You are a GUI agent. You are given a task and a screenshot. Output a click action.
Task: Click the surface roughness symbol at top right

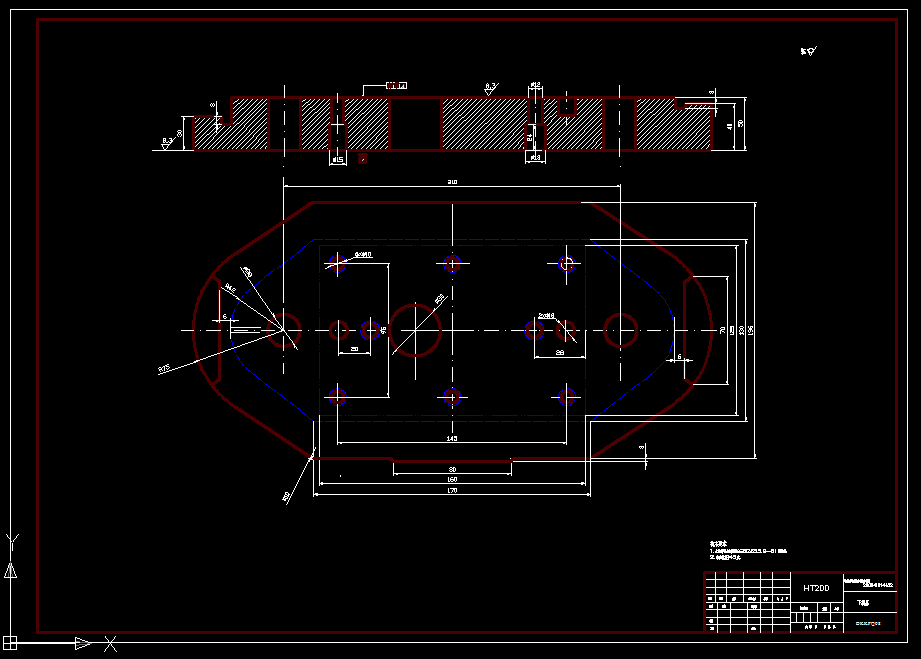[x=808, y=51]
